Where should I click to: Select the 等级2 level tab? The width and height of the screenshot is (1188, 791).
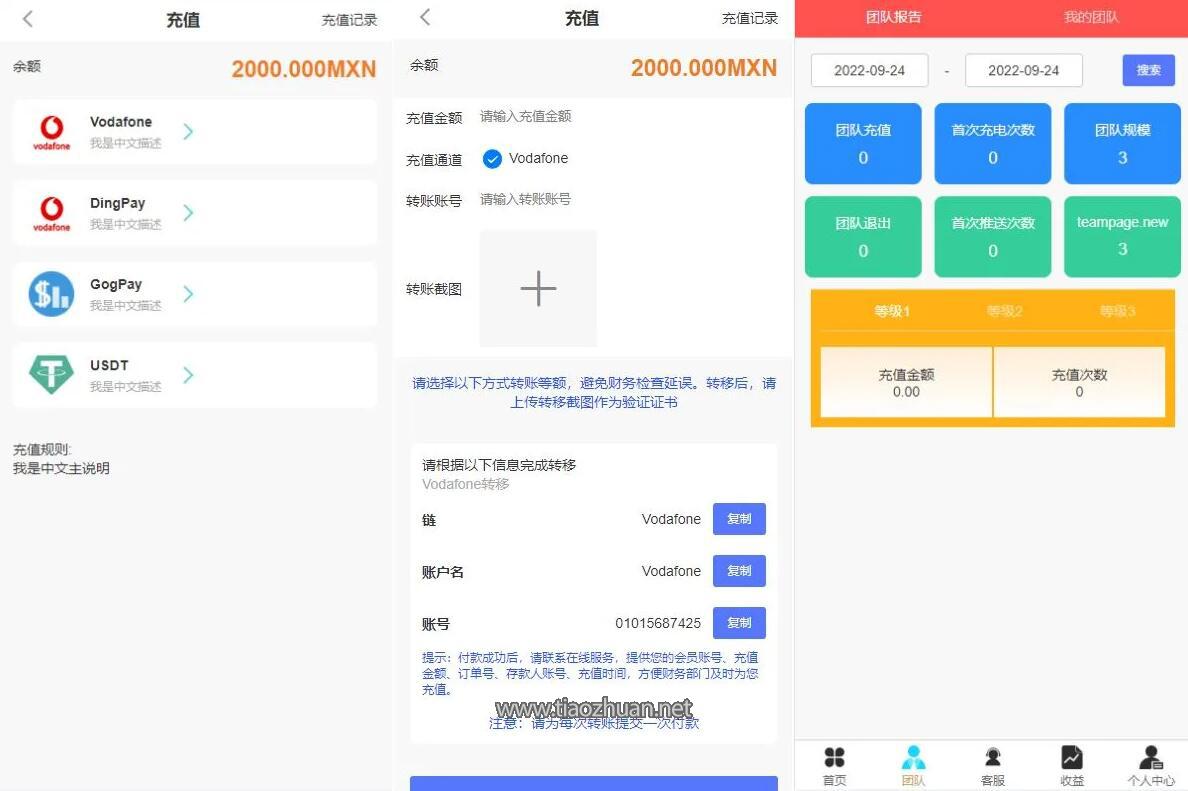(x=1004, y=311)
